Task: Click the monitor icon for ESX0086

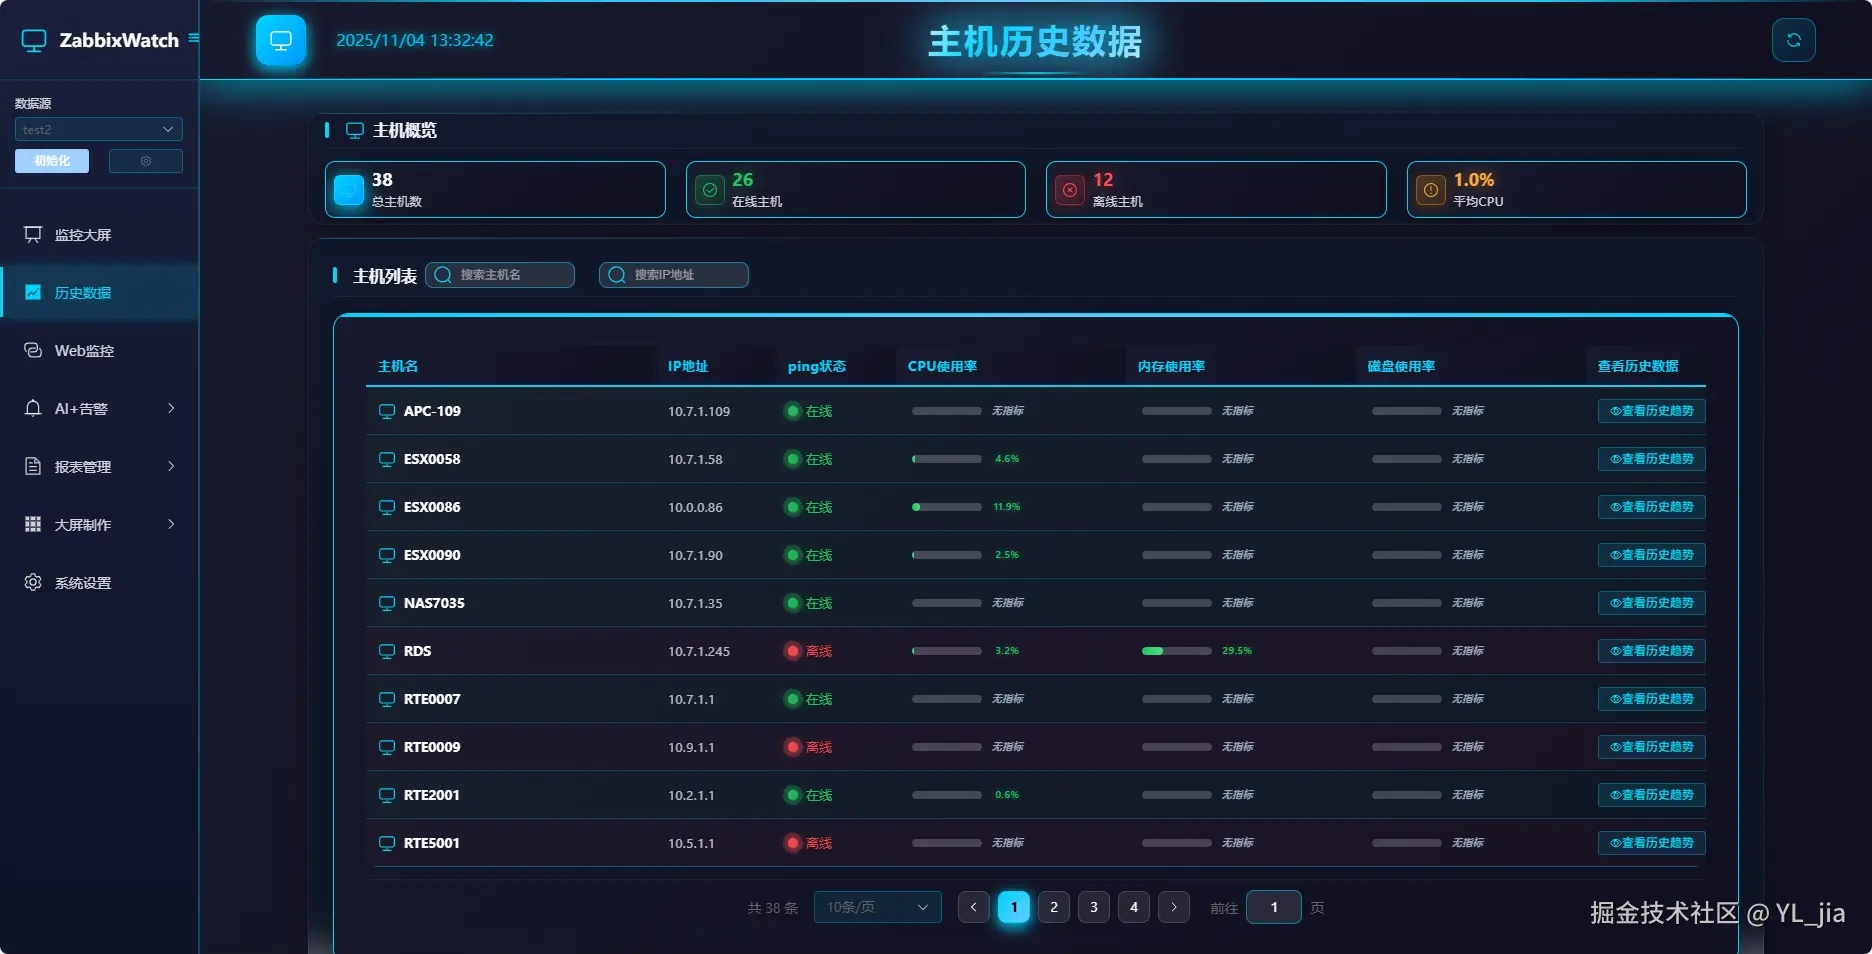Action: click(387, 507)
